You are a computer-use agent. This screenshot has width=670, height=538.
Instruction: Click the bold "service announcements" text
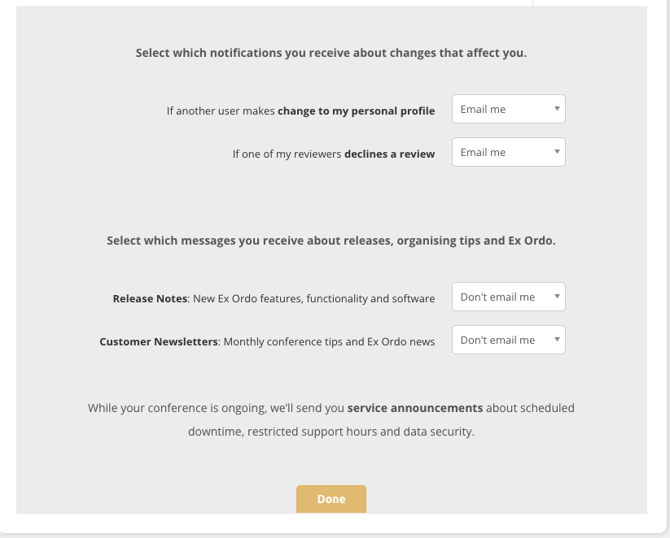(415, 408)
